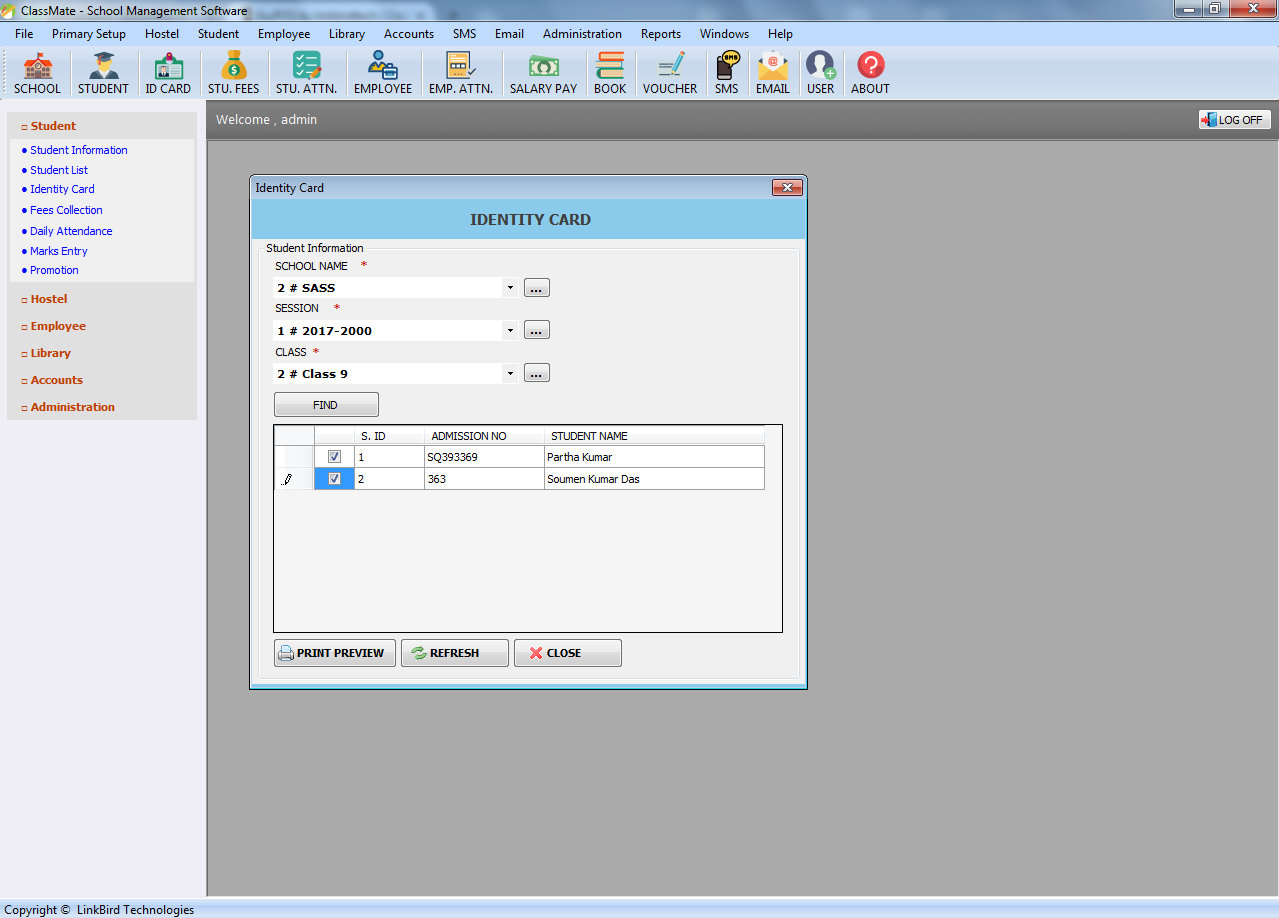
Task: Click the STU. FEES money bag icon
Action: tap(232, 71)
